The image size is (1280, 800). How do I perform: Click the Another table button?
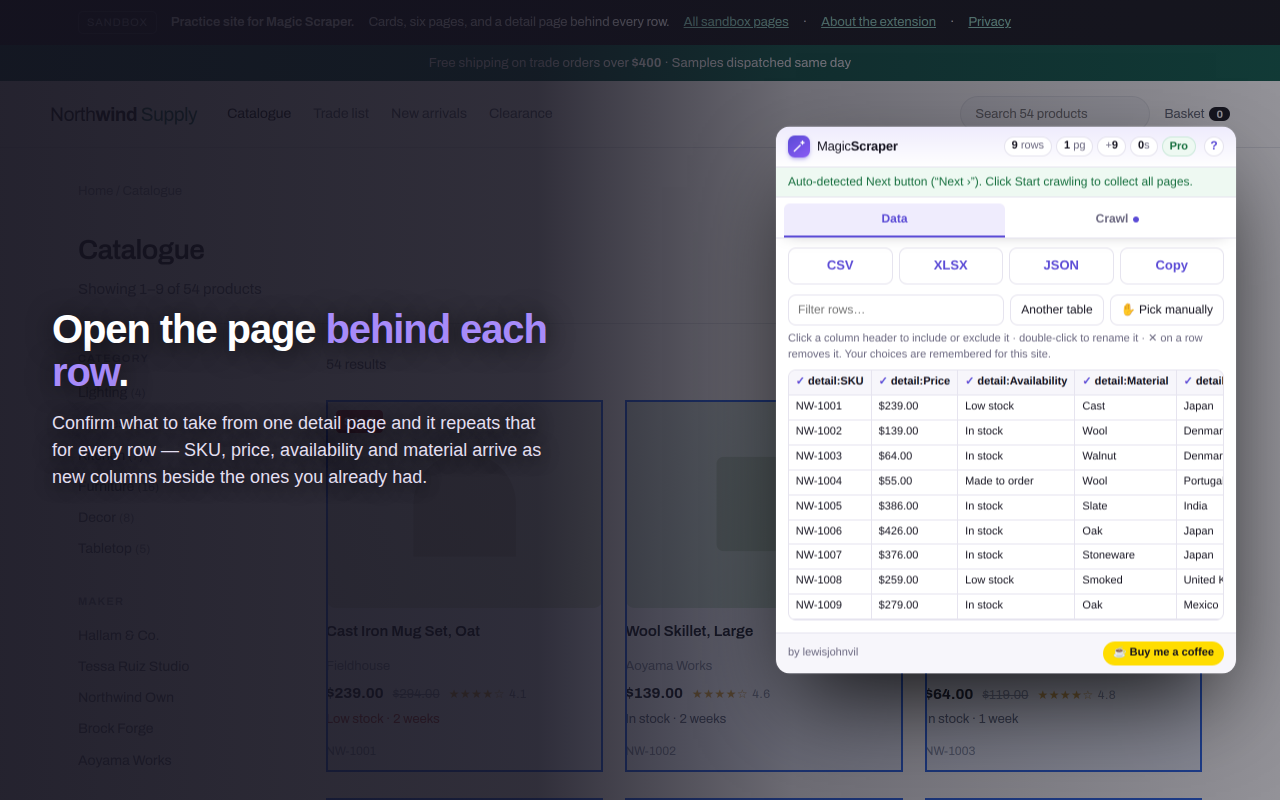pyautogui.click(x=1057, y=310)
